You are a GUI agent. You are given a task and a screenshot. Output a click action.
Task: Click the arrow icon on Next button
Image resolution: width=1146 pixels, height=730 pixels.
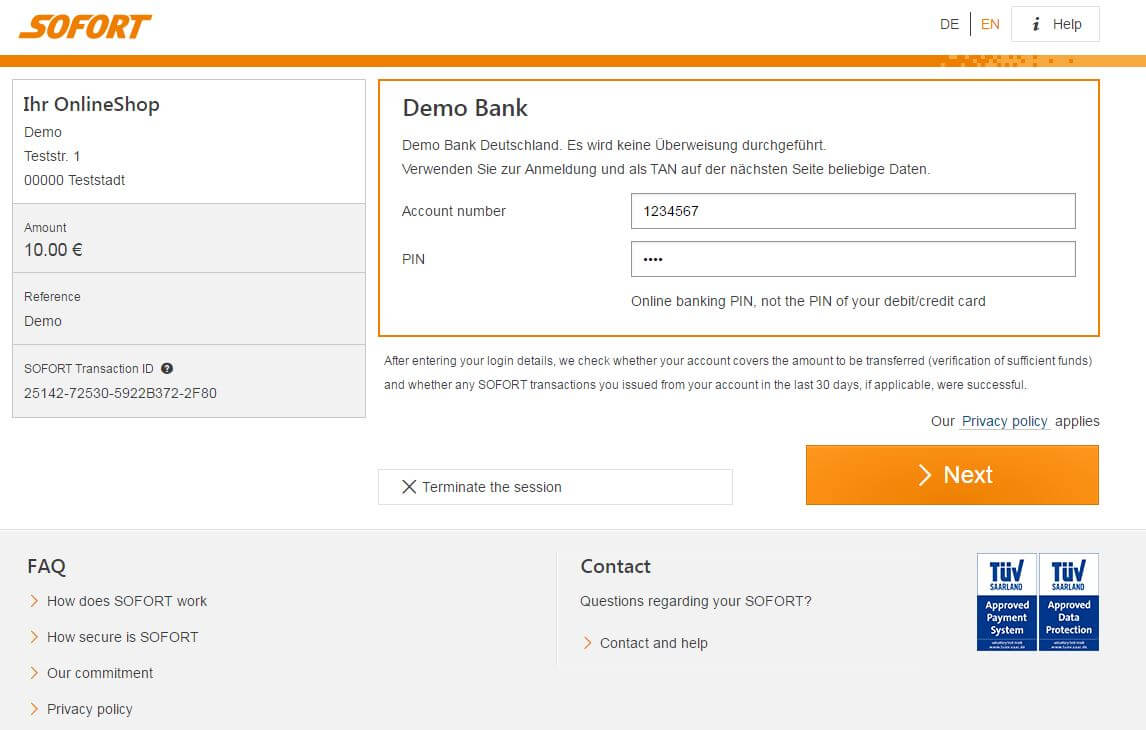click(925, 475)
